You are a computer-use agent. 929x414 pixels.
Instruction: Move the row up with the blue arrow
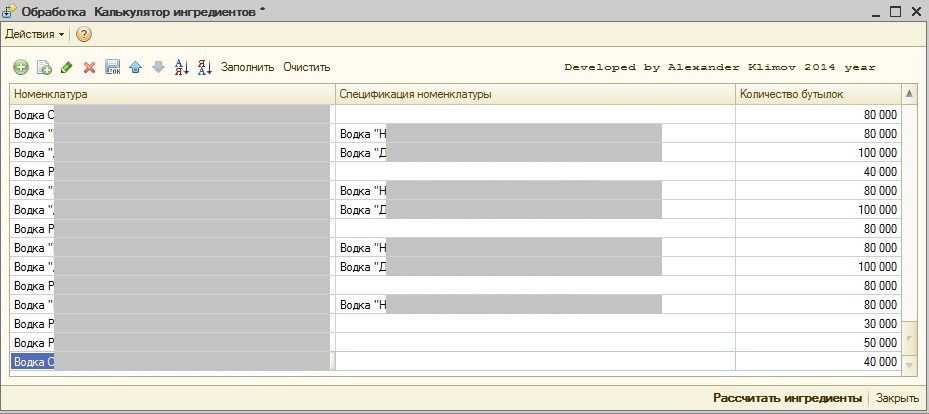coord(135,67)
